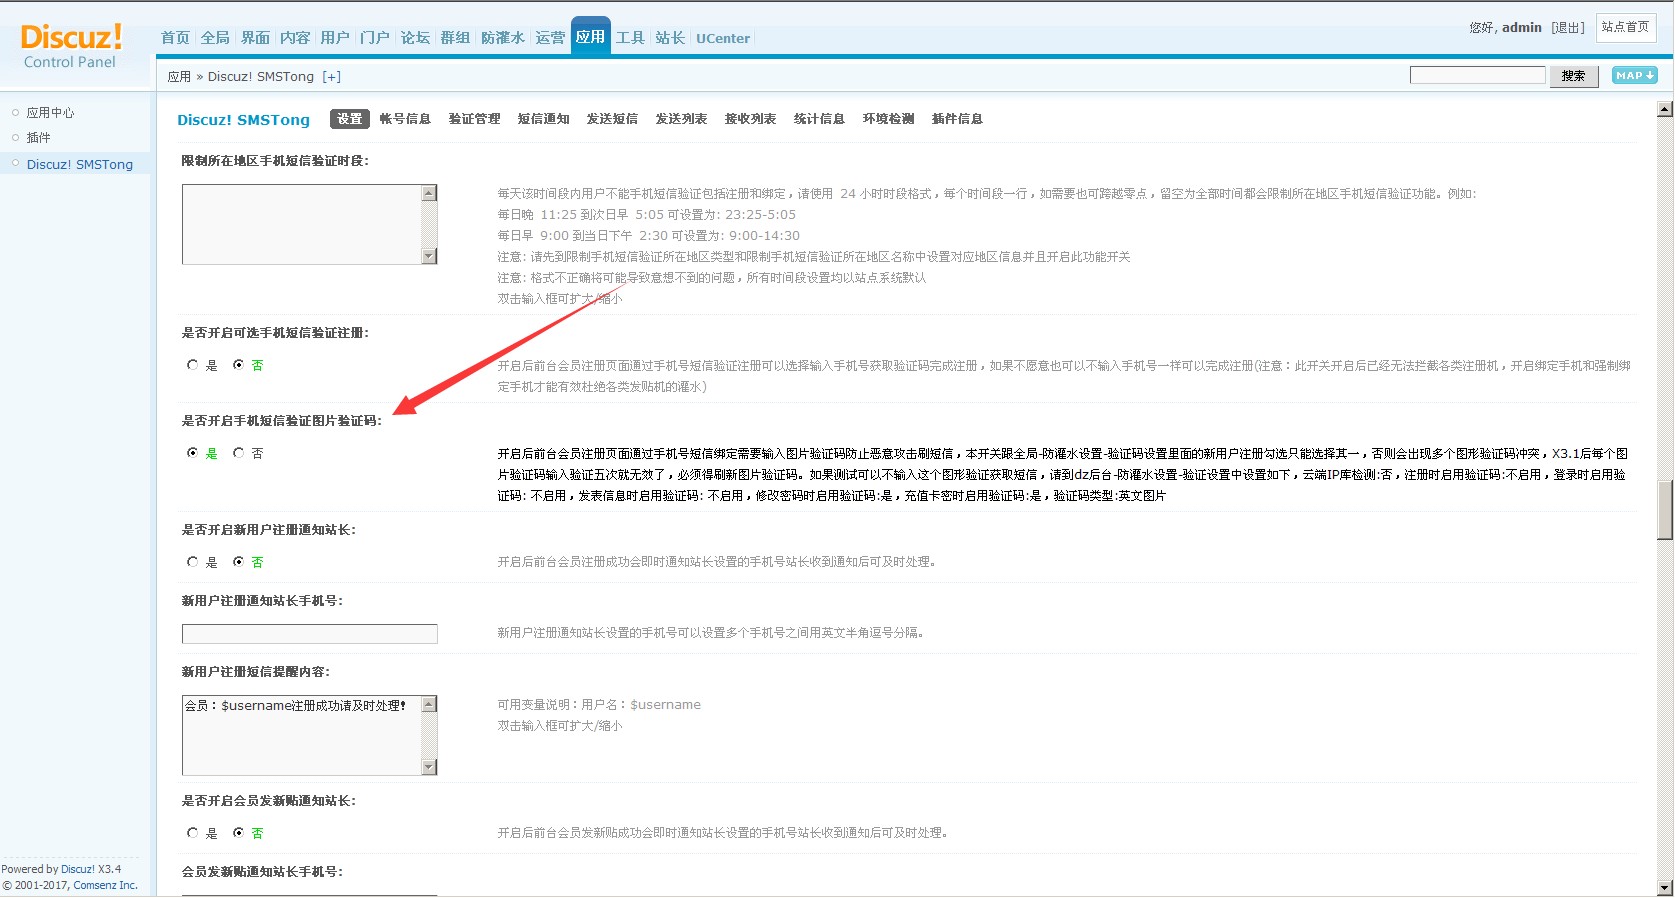Switch to the 帐号信息 tab
The height and width of the screenshot is (898, 1675).
click(x=405, y=119)
